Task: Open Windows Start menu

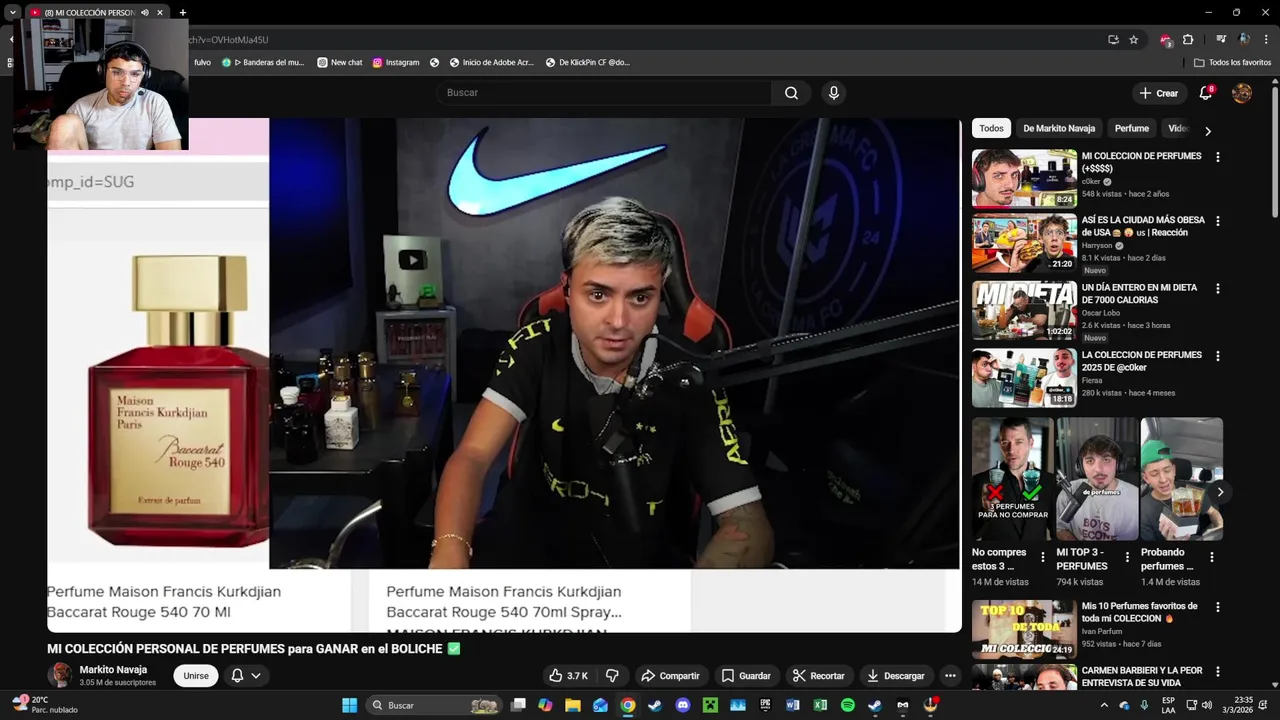Action: click(349, 705)
